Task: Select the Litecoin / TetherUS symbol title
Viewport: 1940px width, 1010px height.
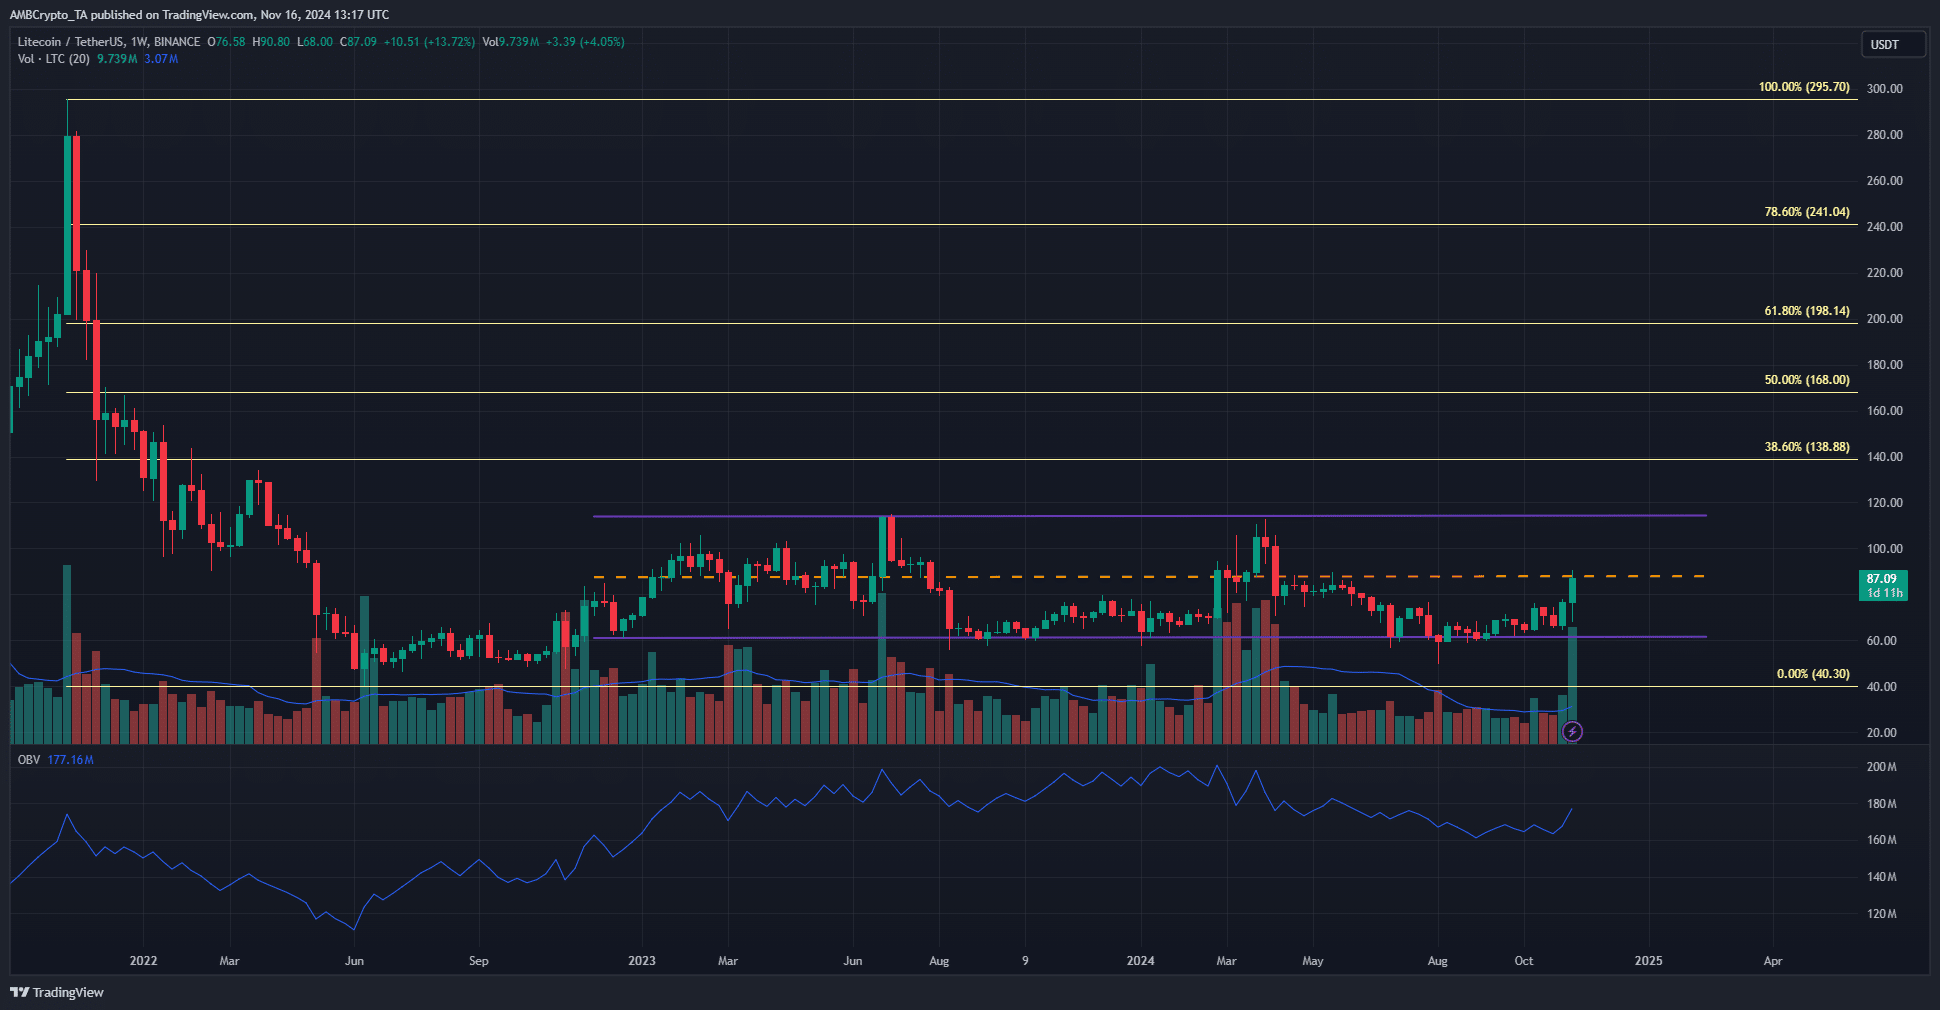Action: tap(109, 42)
